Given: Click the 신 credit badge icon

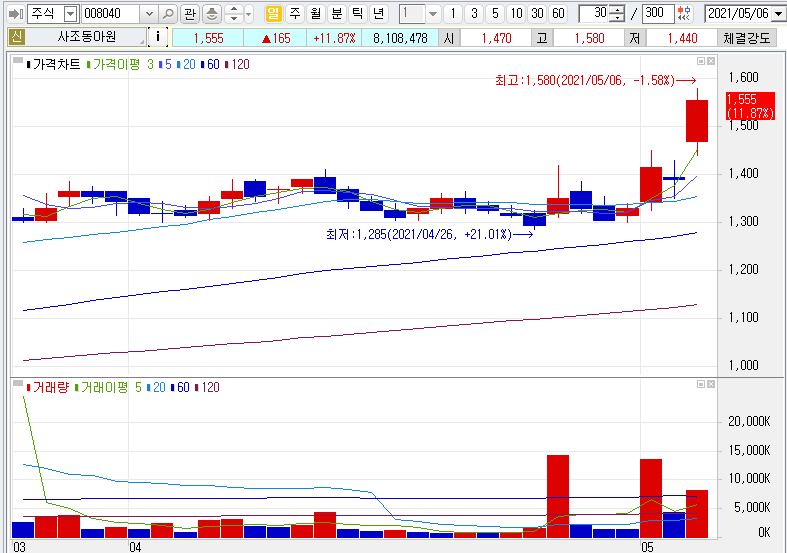Looking at the screenshot, I should pyautogui.click(x=17, y=37).
